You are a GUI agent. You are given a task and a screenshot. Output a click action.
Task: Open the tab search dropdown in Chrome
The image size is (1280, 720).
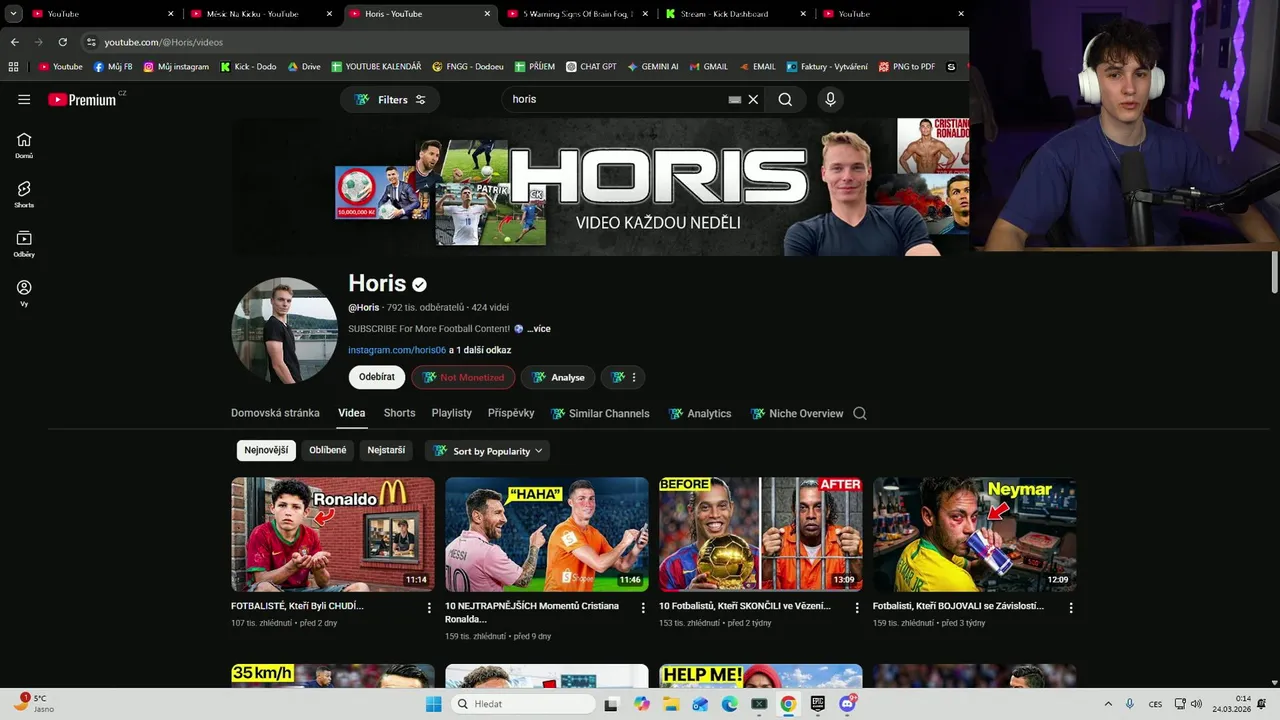pos(14,14)
